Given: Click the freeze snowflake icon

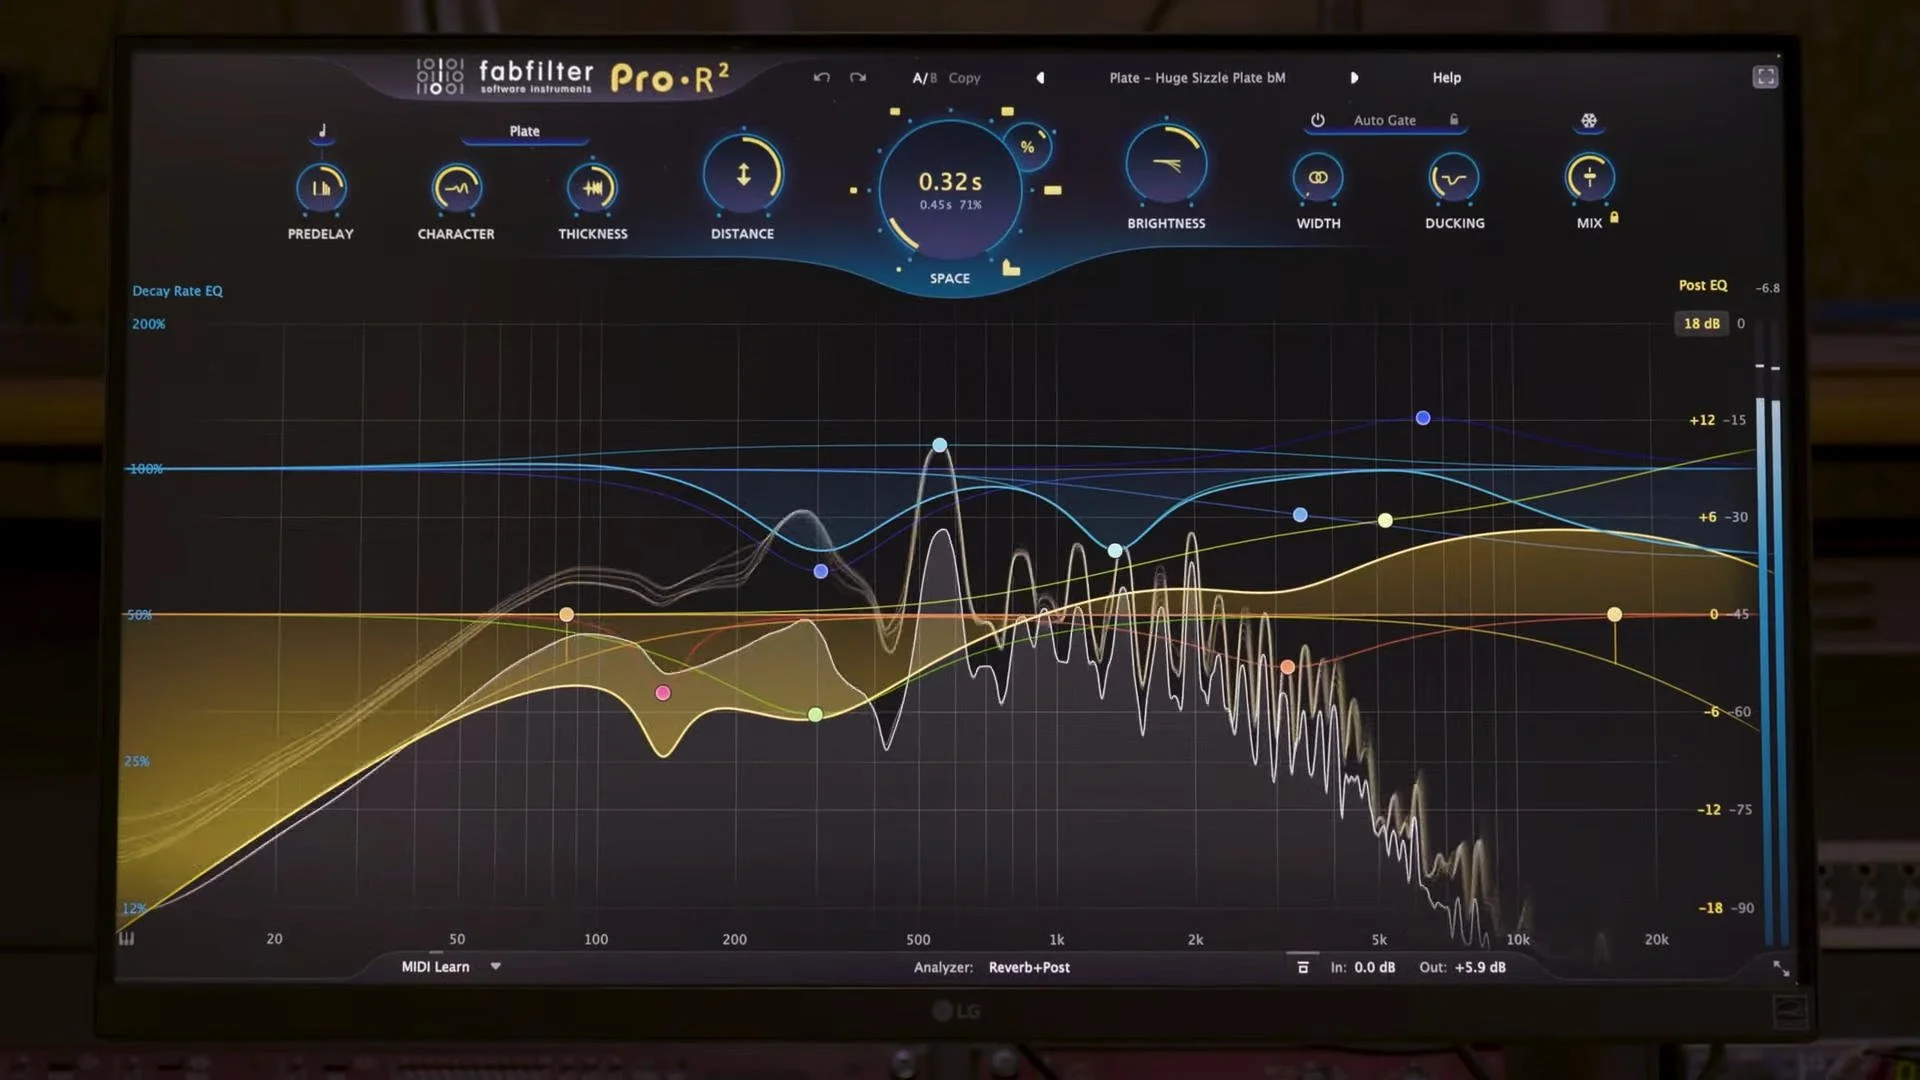Looking at the screenshot, I should click(1588, 121).
